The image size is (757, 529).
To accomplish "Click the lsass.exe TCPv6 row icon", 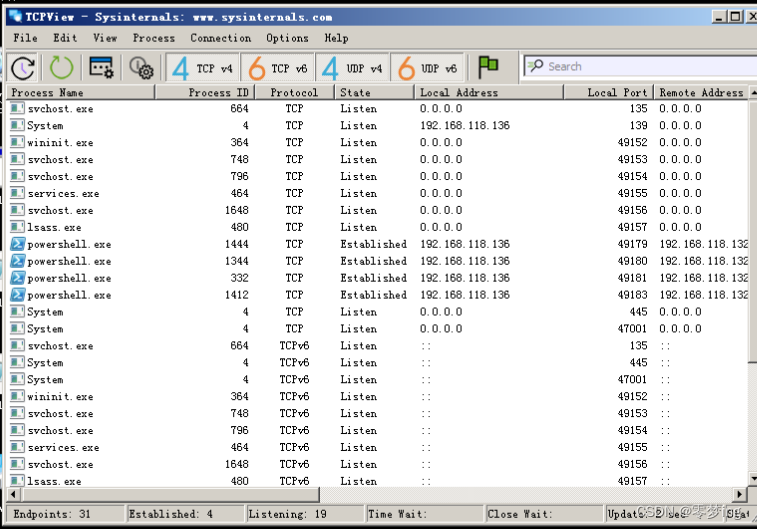I will 17,481.
